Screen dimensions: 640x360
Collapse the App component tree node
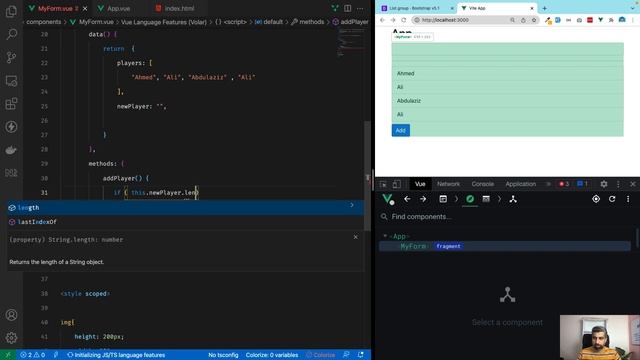click(384, 236)
